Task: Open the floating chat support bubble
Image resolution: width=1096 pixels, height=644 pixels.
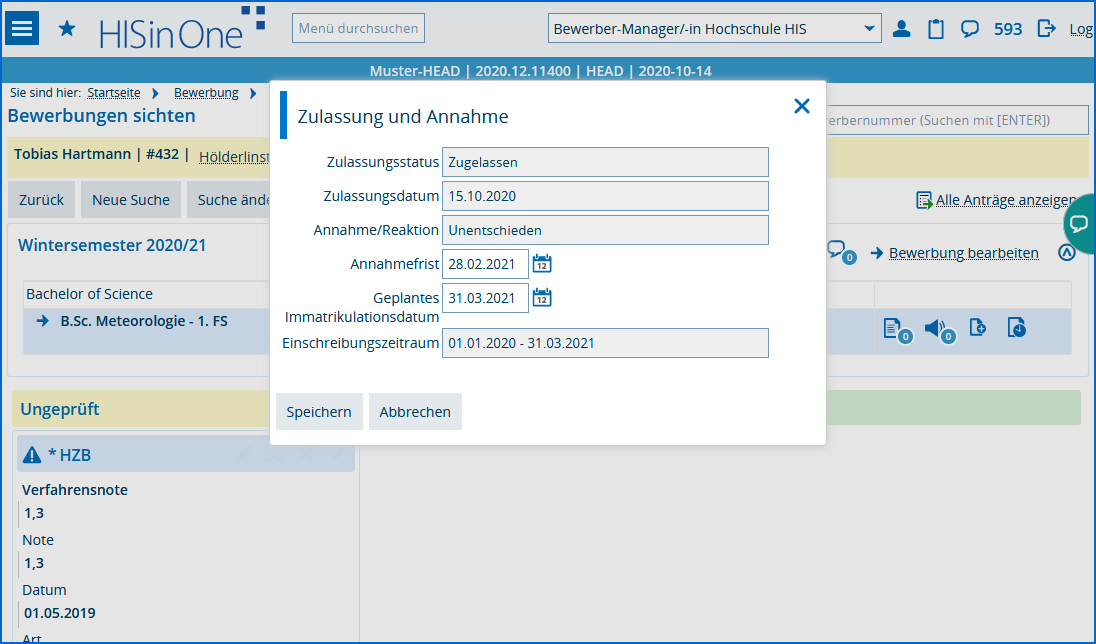Action: coord(1080,224)
